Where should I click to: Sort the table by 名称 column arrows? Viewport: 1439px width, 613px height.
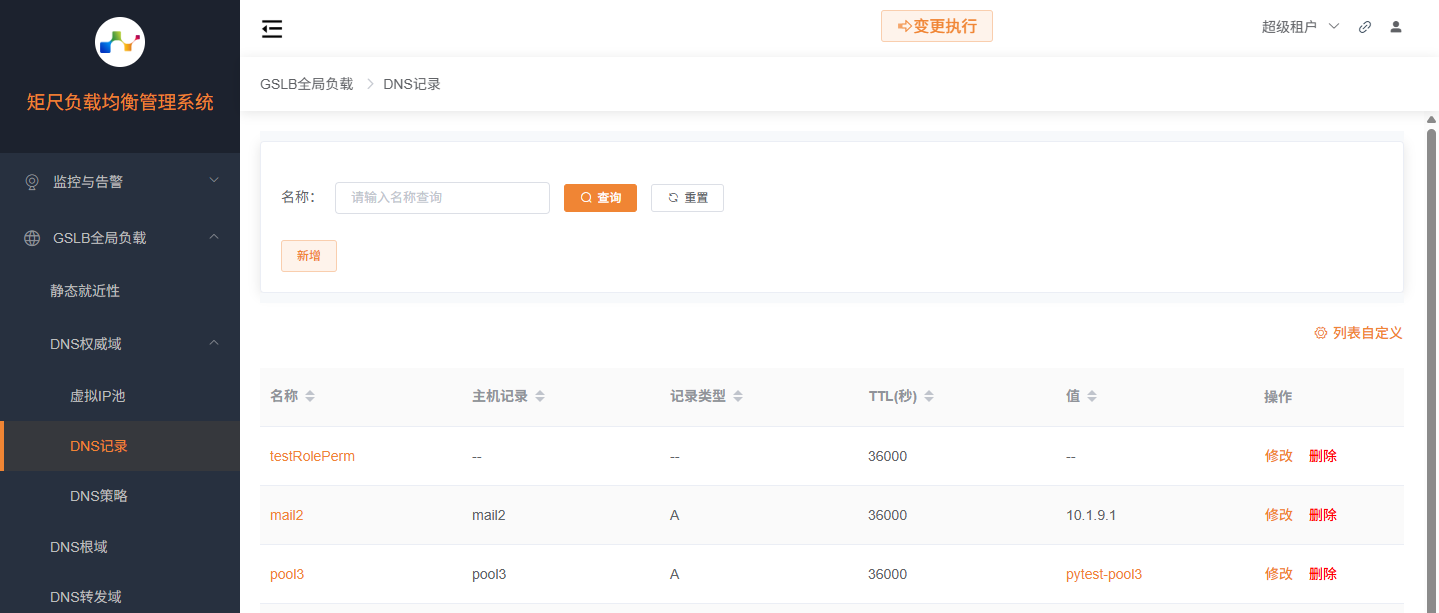click(x=309, y=395)
